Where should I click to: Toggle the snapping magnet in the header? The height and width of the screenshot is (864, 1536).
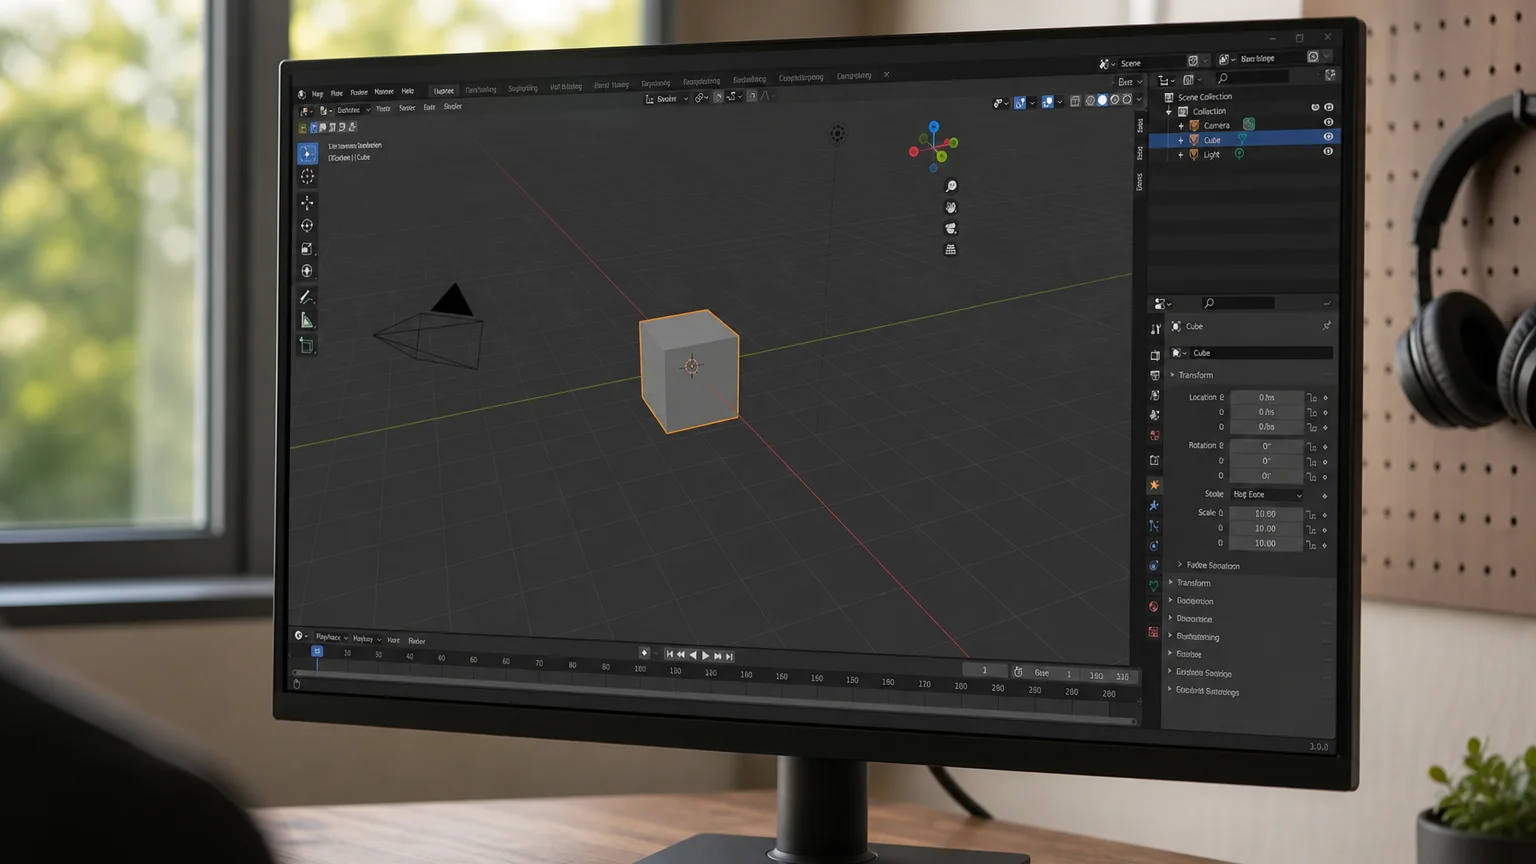(x=718, y=97)
